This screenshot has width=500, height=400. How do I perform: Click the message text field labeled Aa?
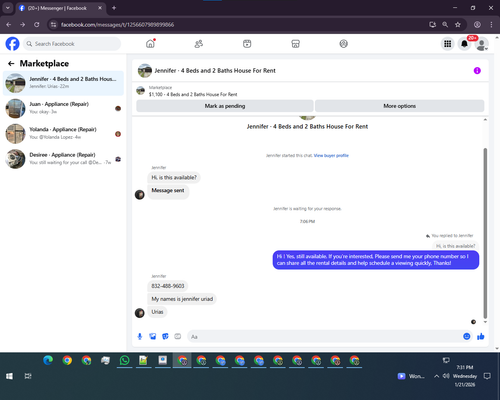coord(325,337)
